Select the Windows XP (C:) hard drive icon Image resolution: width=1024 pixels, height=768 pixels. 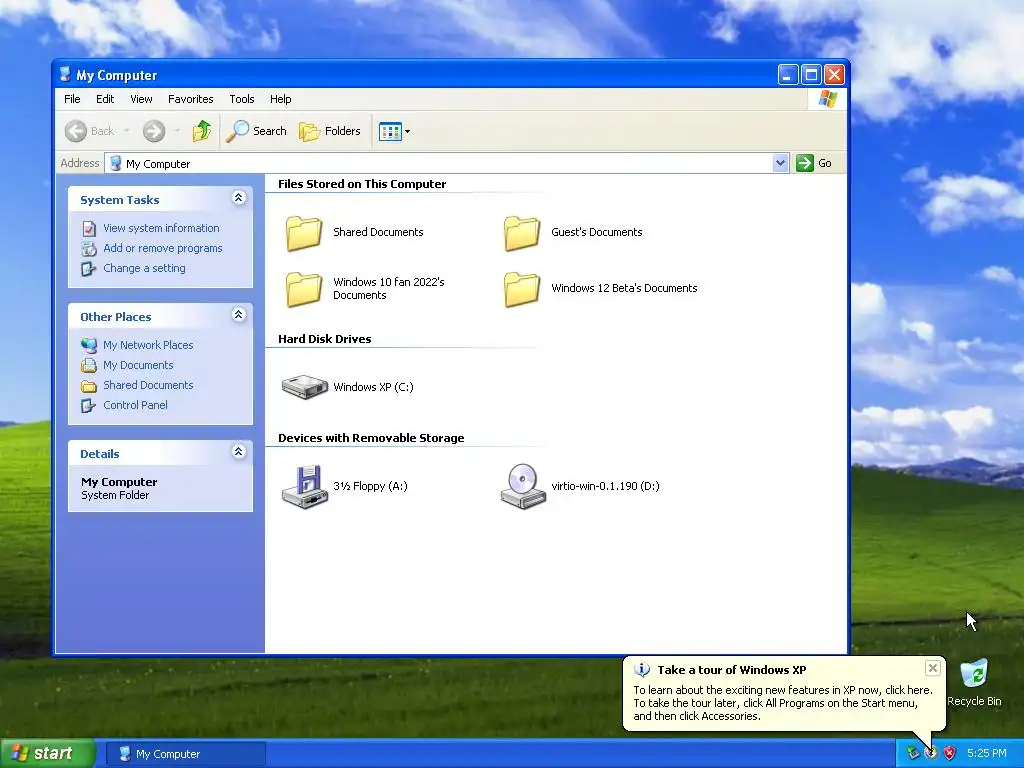[304, 387]
